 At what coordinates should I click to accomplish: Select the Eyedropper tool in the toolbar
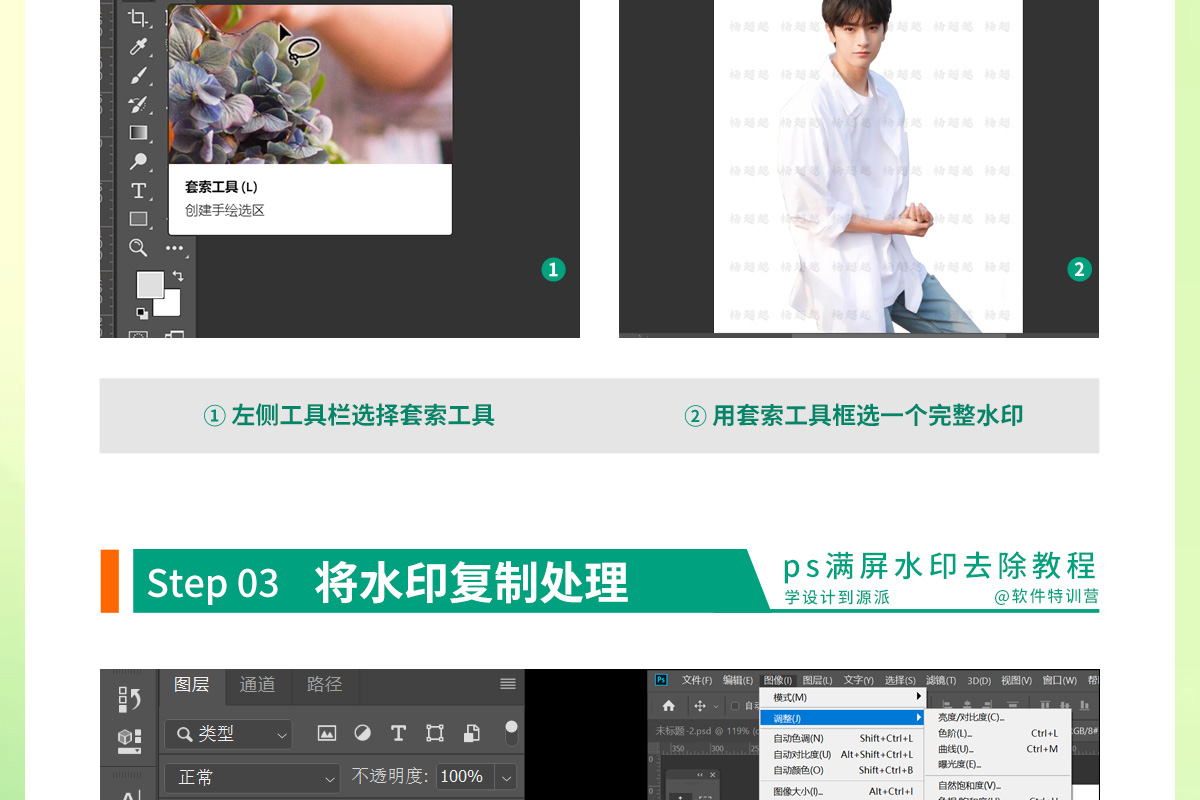[x=138, y=46]
